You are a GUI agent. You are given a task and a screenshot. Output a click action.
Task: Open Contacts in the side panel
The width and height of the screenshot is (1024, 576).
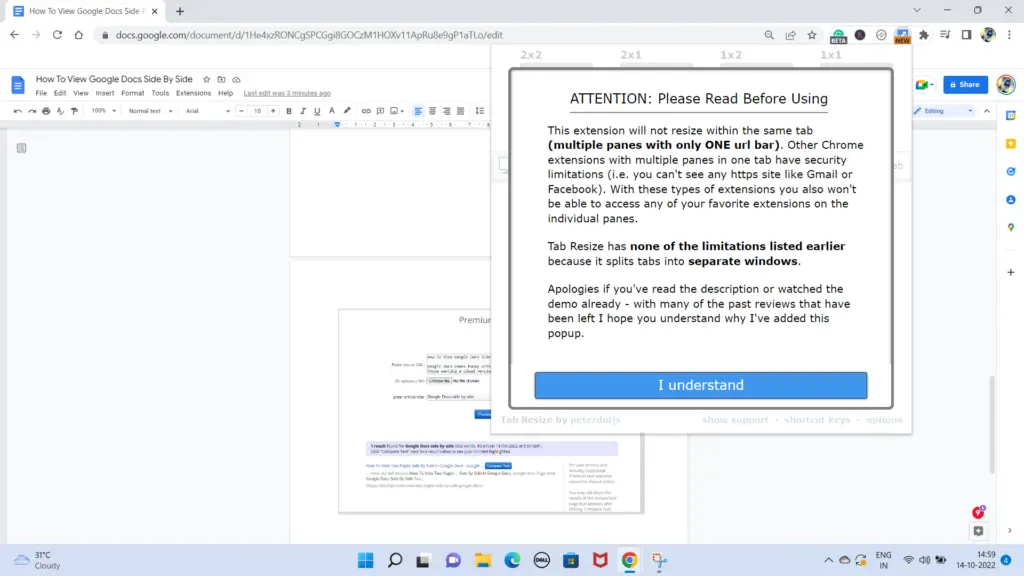[x=1011, y=200]
